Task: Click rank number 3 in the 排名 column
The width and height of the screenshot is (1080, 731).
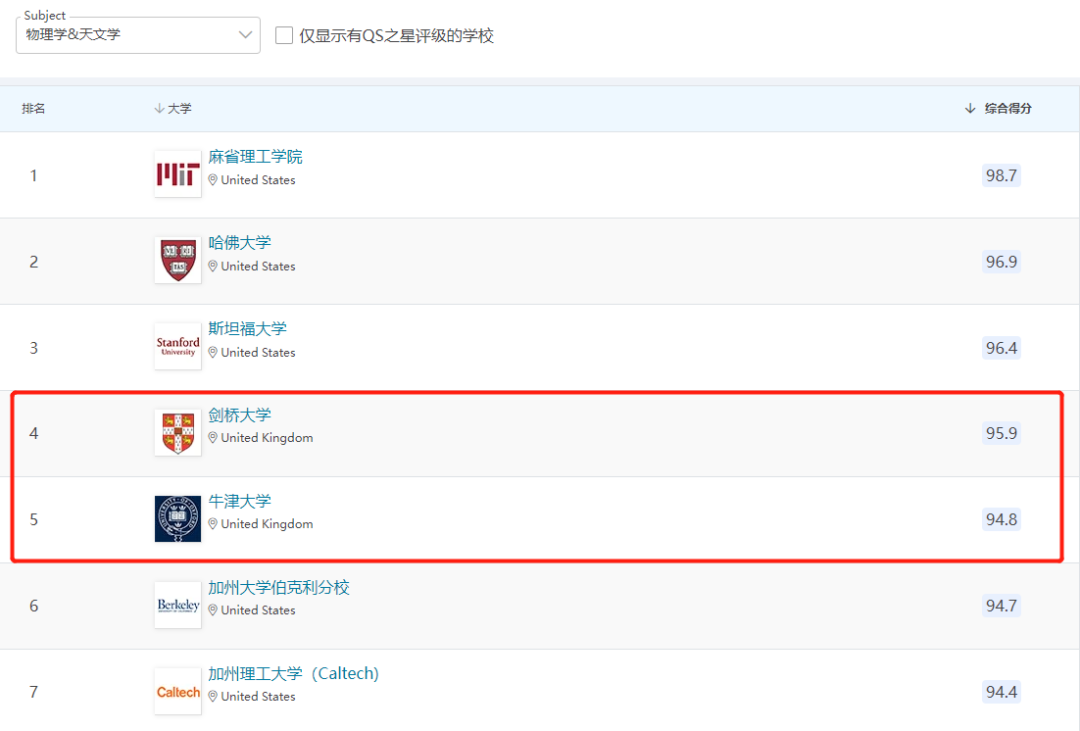Action: pos(33,347)
